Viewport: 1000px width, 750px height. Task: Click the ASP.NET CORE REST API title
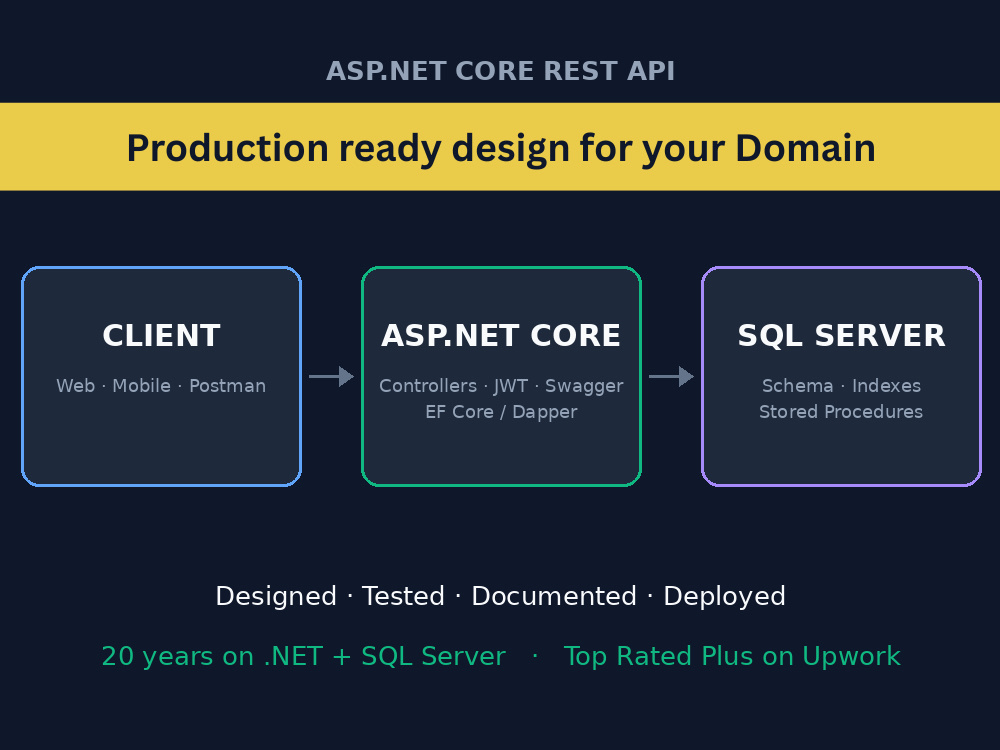point(501,71)
